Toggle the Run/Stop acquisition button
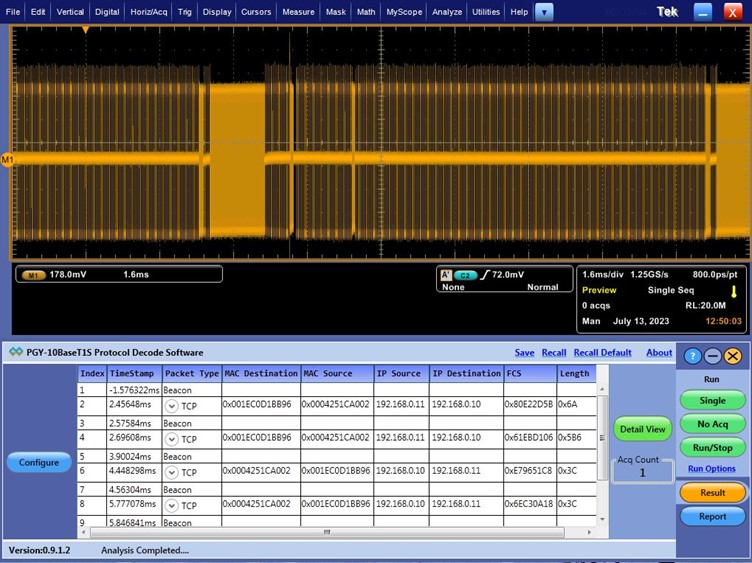Screen dimensions: 752x563 click(712, 449)
